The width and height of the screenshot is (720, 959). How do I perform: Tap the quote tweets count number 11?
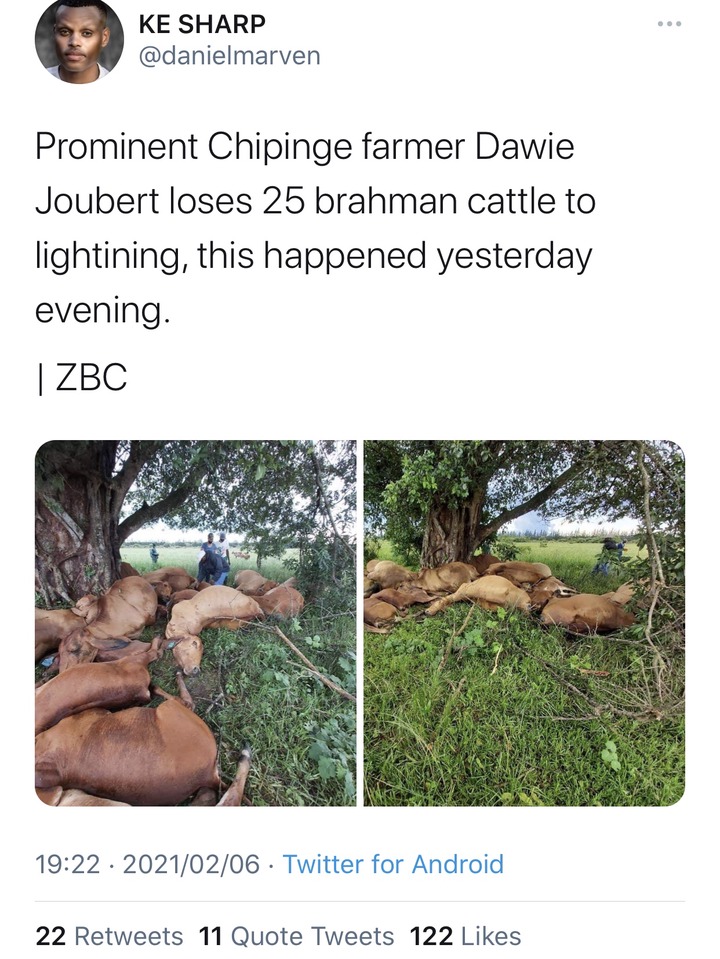[x=211, y=936]
